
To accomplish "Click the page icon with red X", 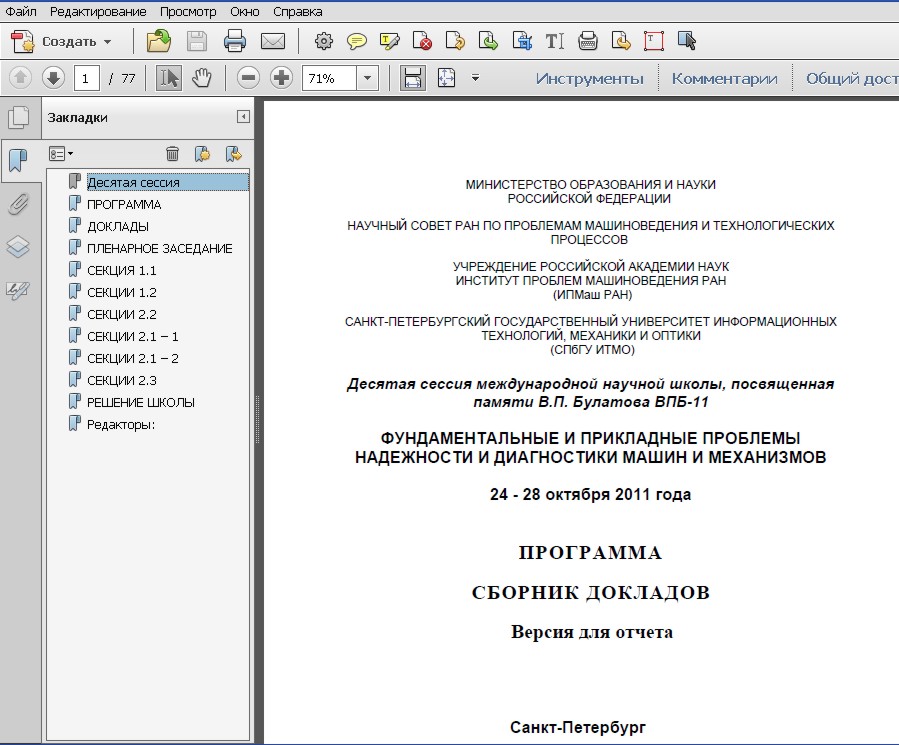I will [422, 41].
